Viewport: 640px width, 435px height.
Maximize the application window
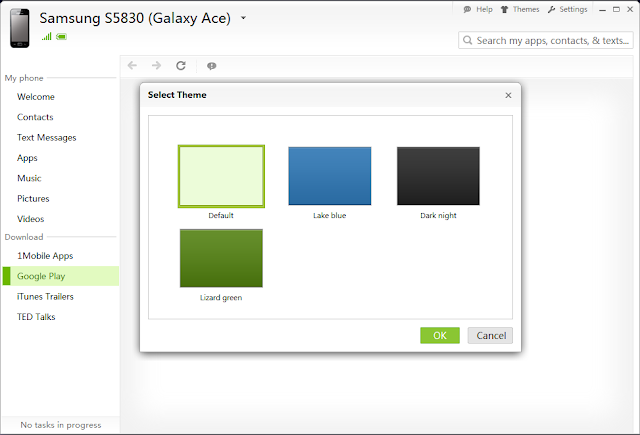[x=616, y=9]
